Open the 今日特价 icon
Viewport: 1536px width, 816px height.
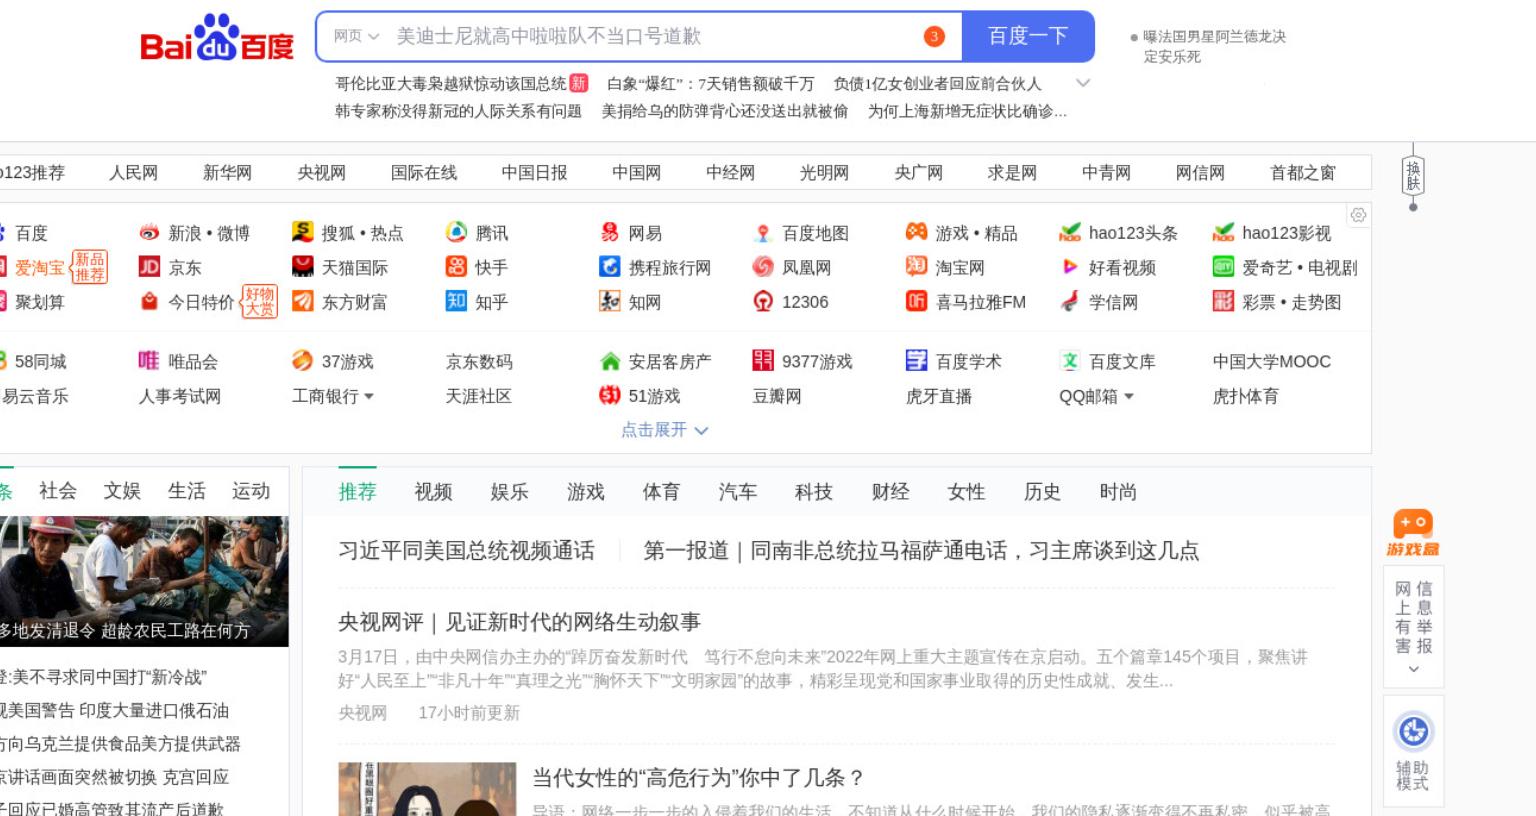tap(149, 301)
